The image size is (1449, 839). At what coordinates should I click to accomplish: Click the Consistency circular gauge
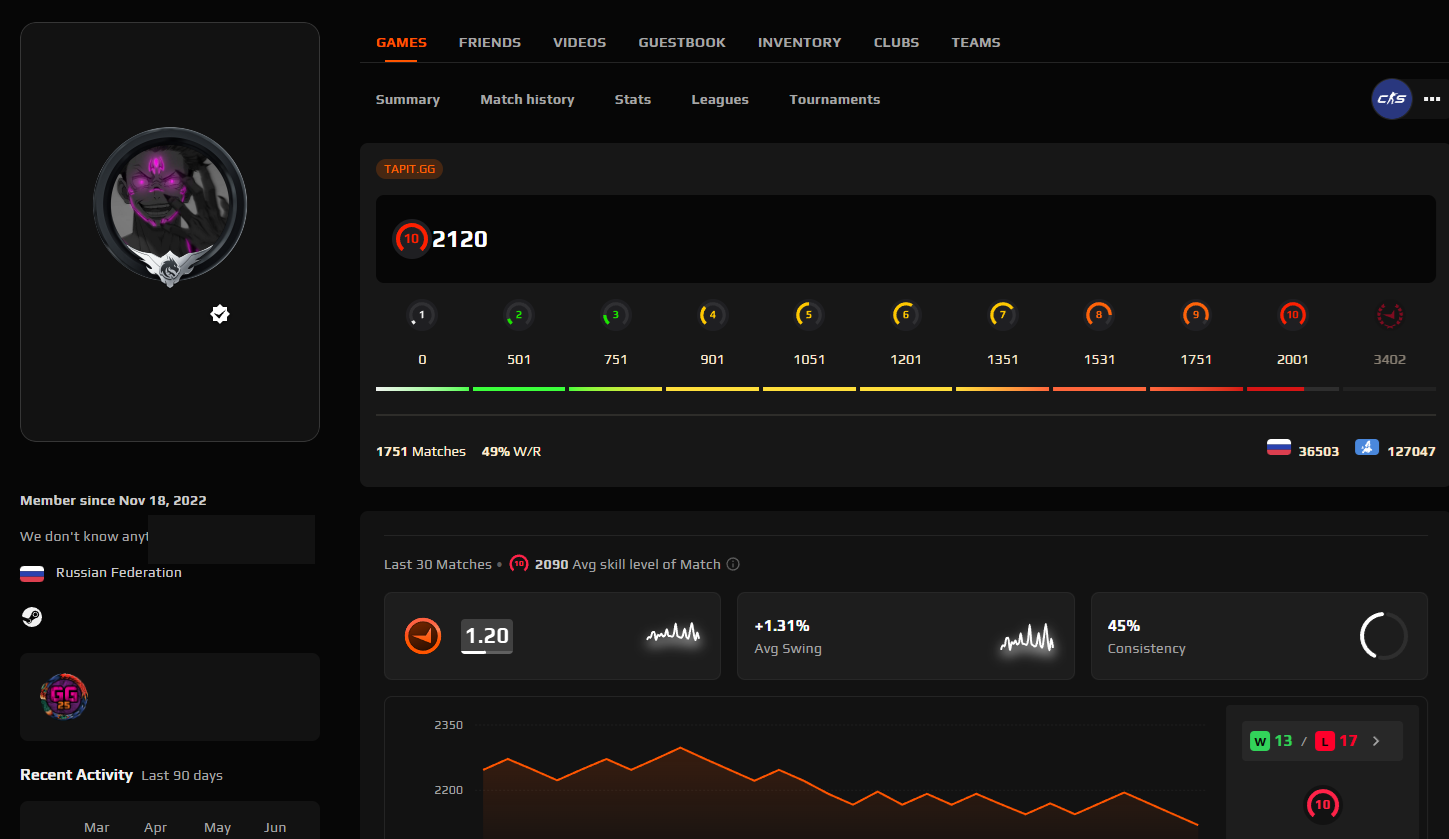(x=1384, y=636)
